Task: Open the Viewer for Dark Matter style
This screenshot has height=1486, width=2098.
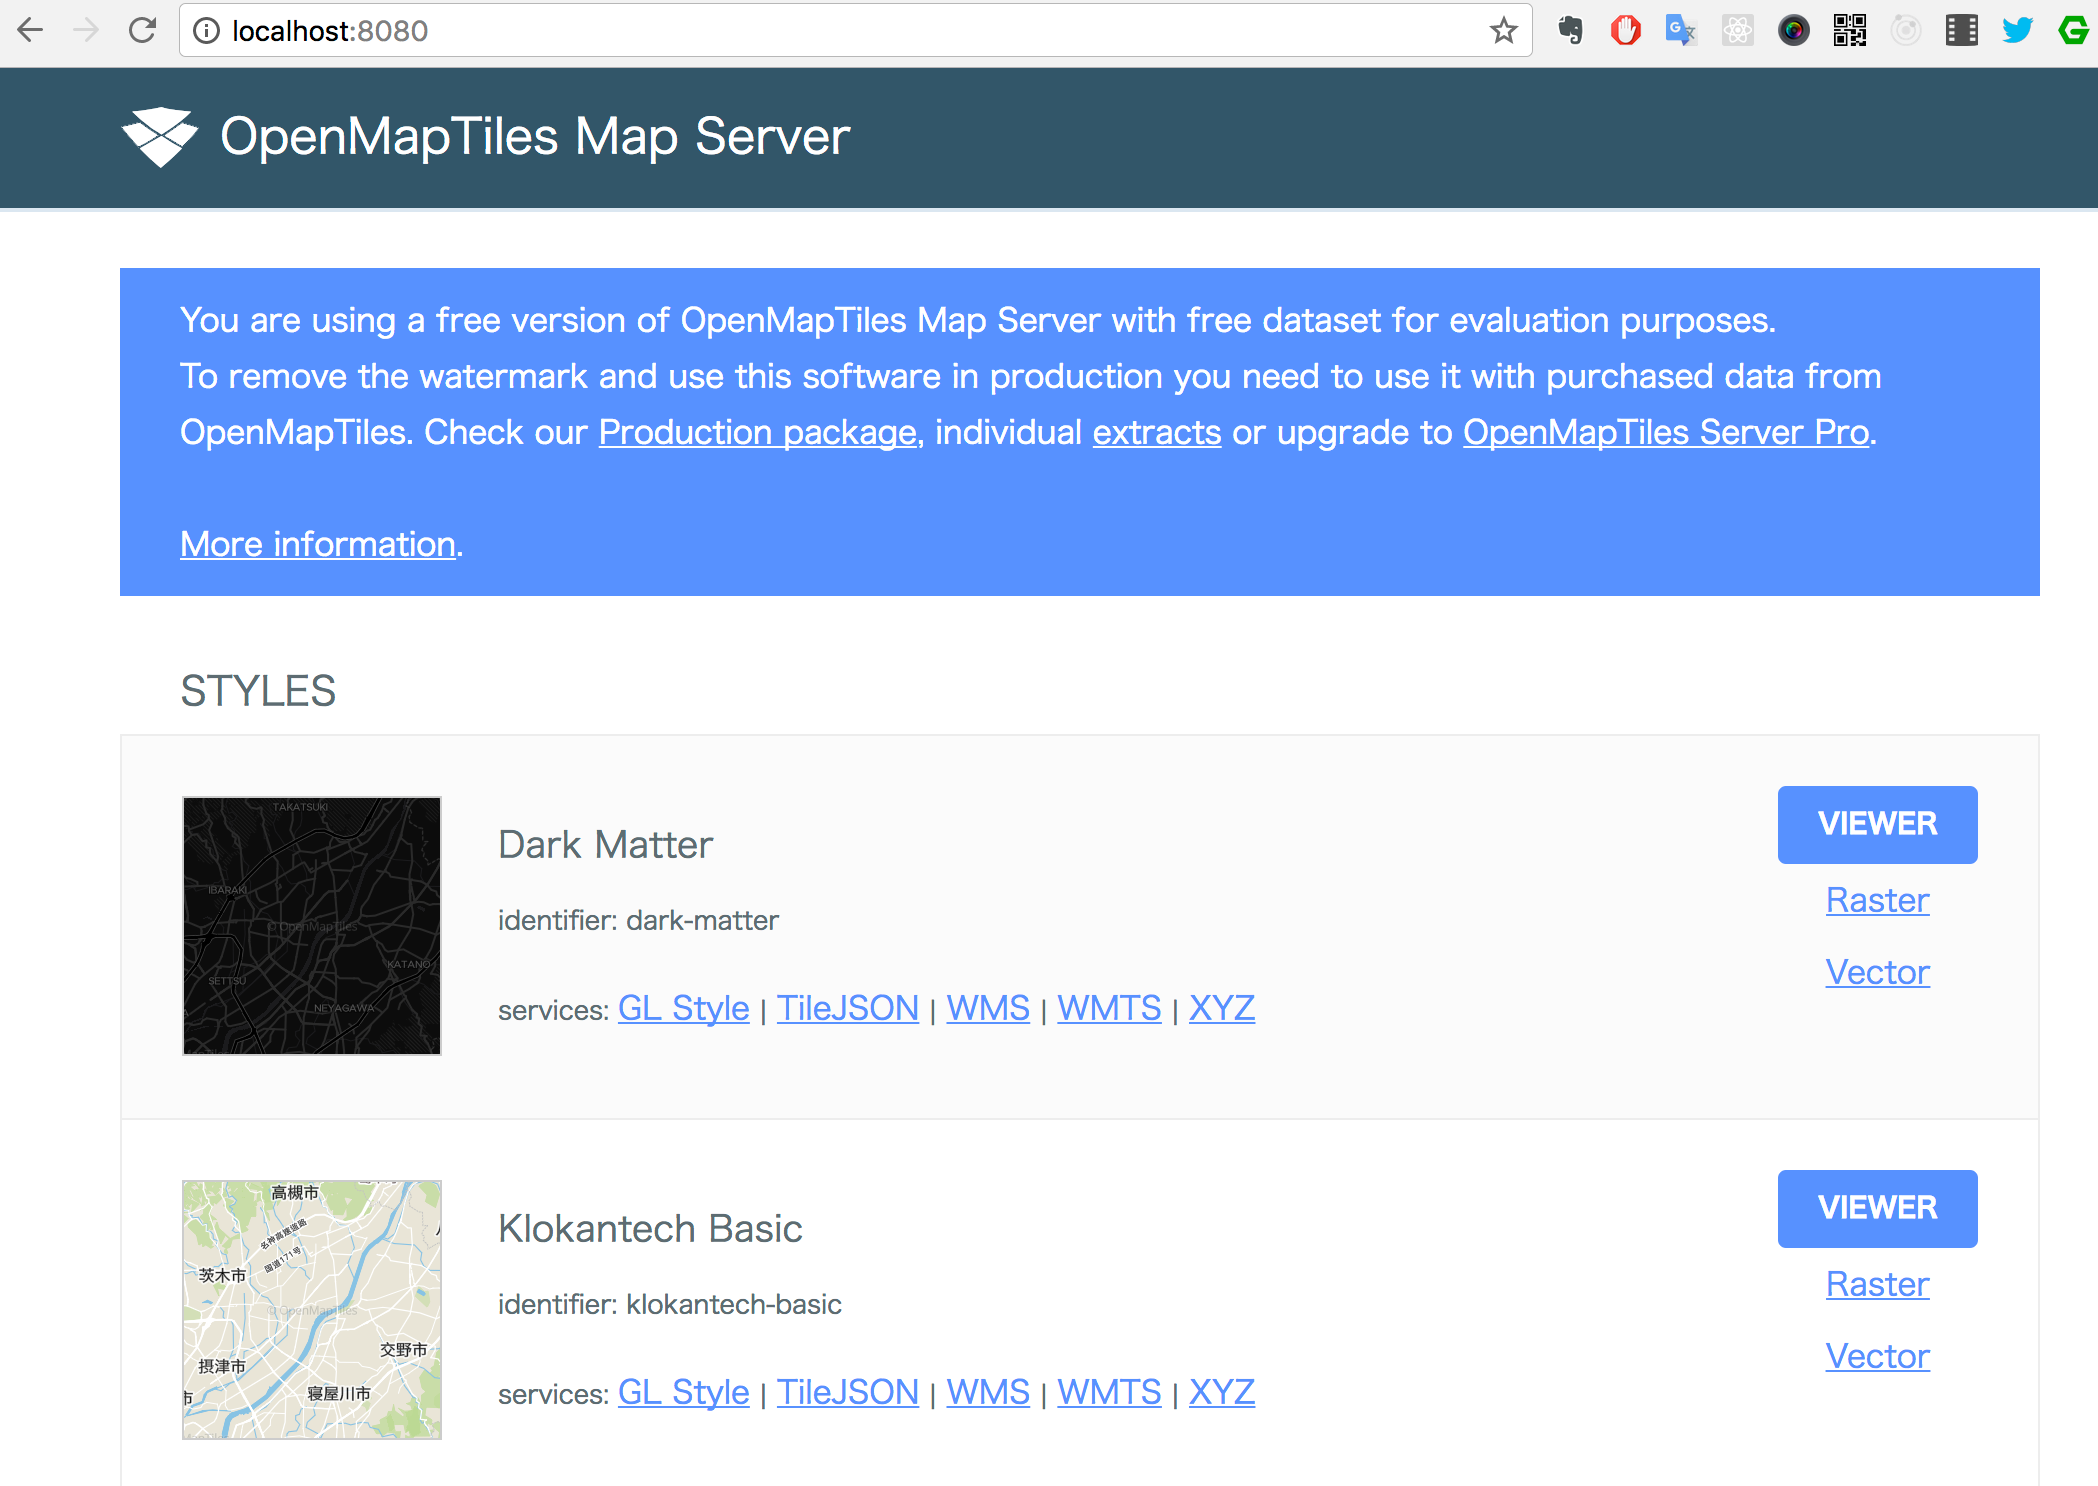Action: click(x=1876, y=823)
